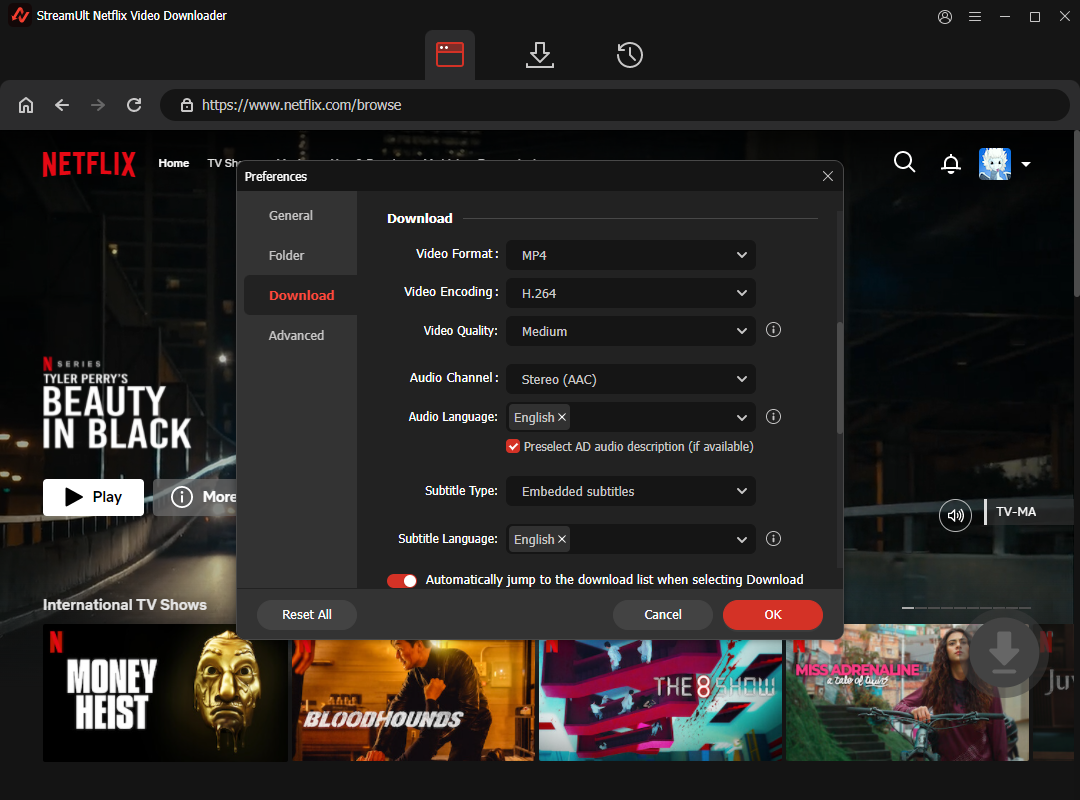Open The 8 Show thumbnail

[661, 700]
